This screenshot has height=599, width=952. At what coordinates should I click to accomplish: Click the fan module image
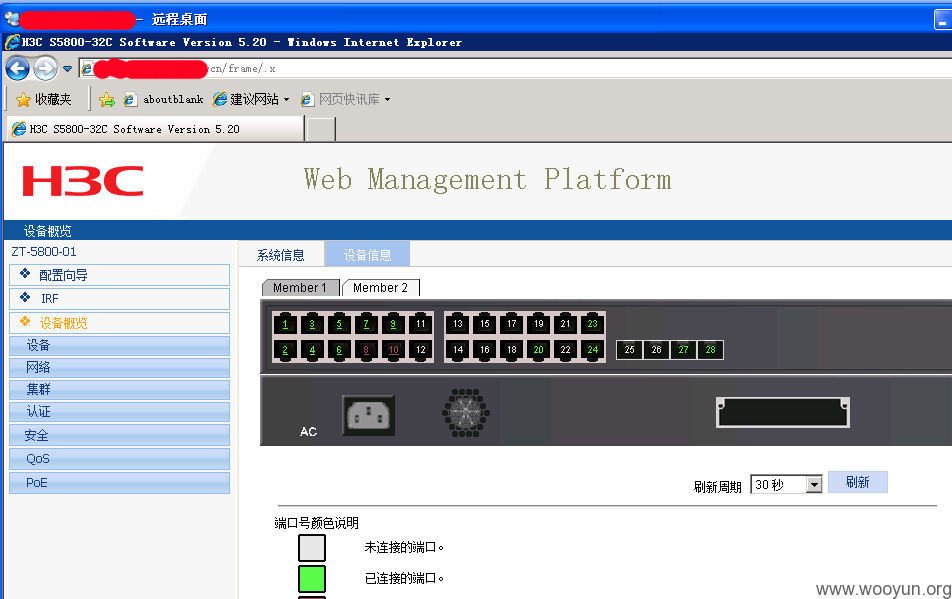tap(466, 413)
